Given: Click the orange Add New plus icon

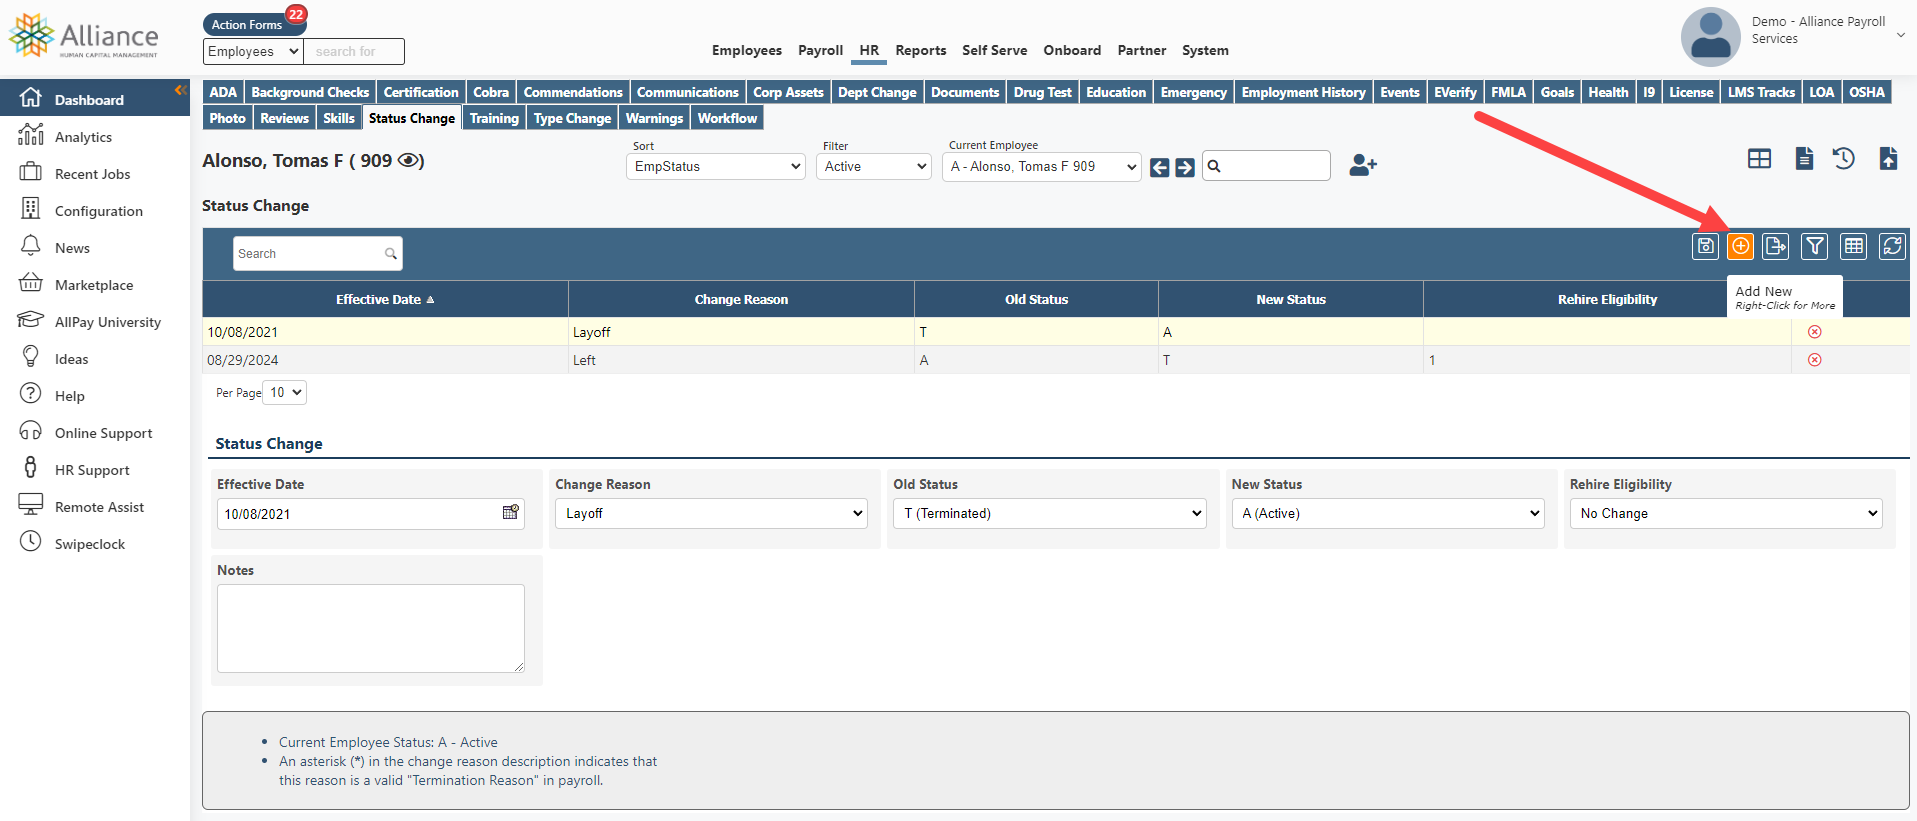Looking at the screenshot, I should [x=1741, y=246].
